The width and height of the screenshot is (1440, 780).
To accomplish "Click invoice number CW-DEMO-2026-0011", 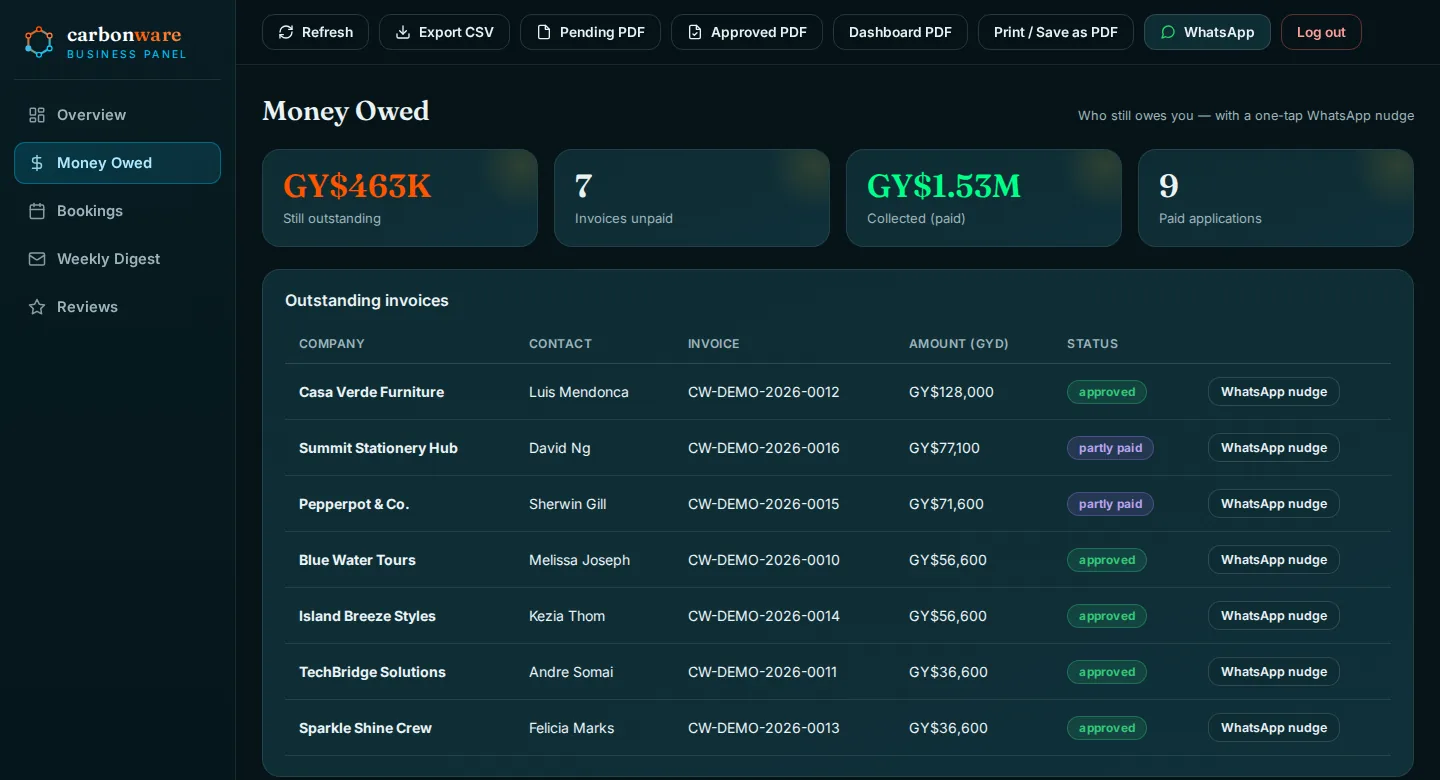I will click(x=763, y=672).
